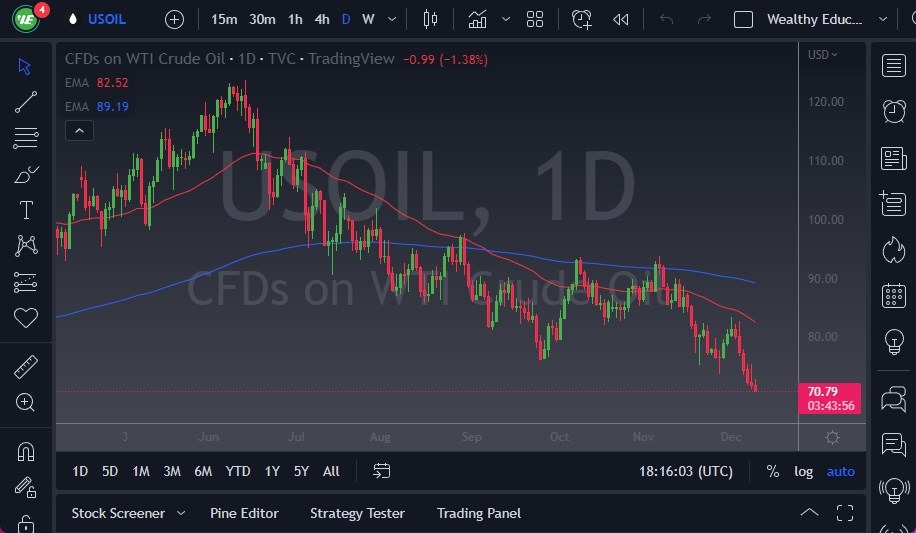This screenshot has width=916, height=533.
Task: Open the 18:16:03 (UTC) timezone menu
Action: [686, 471]
